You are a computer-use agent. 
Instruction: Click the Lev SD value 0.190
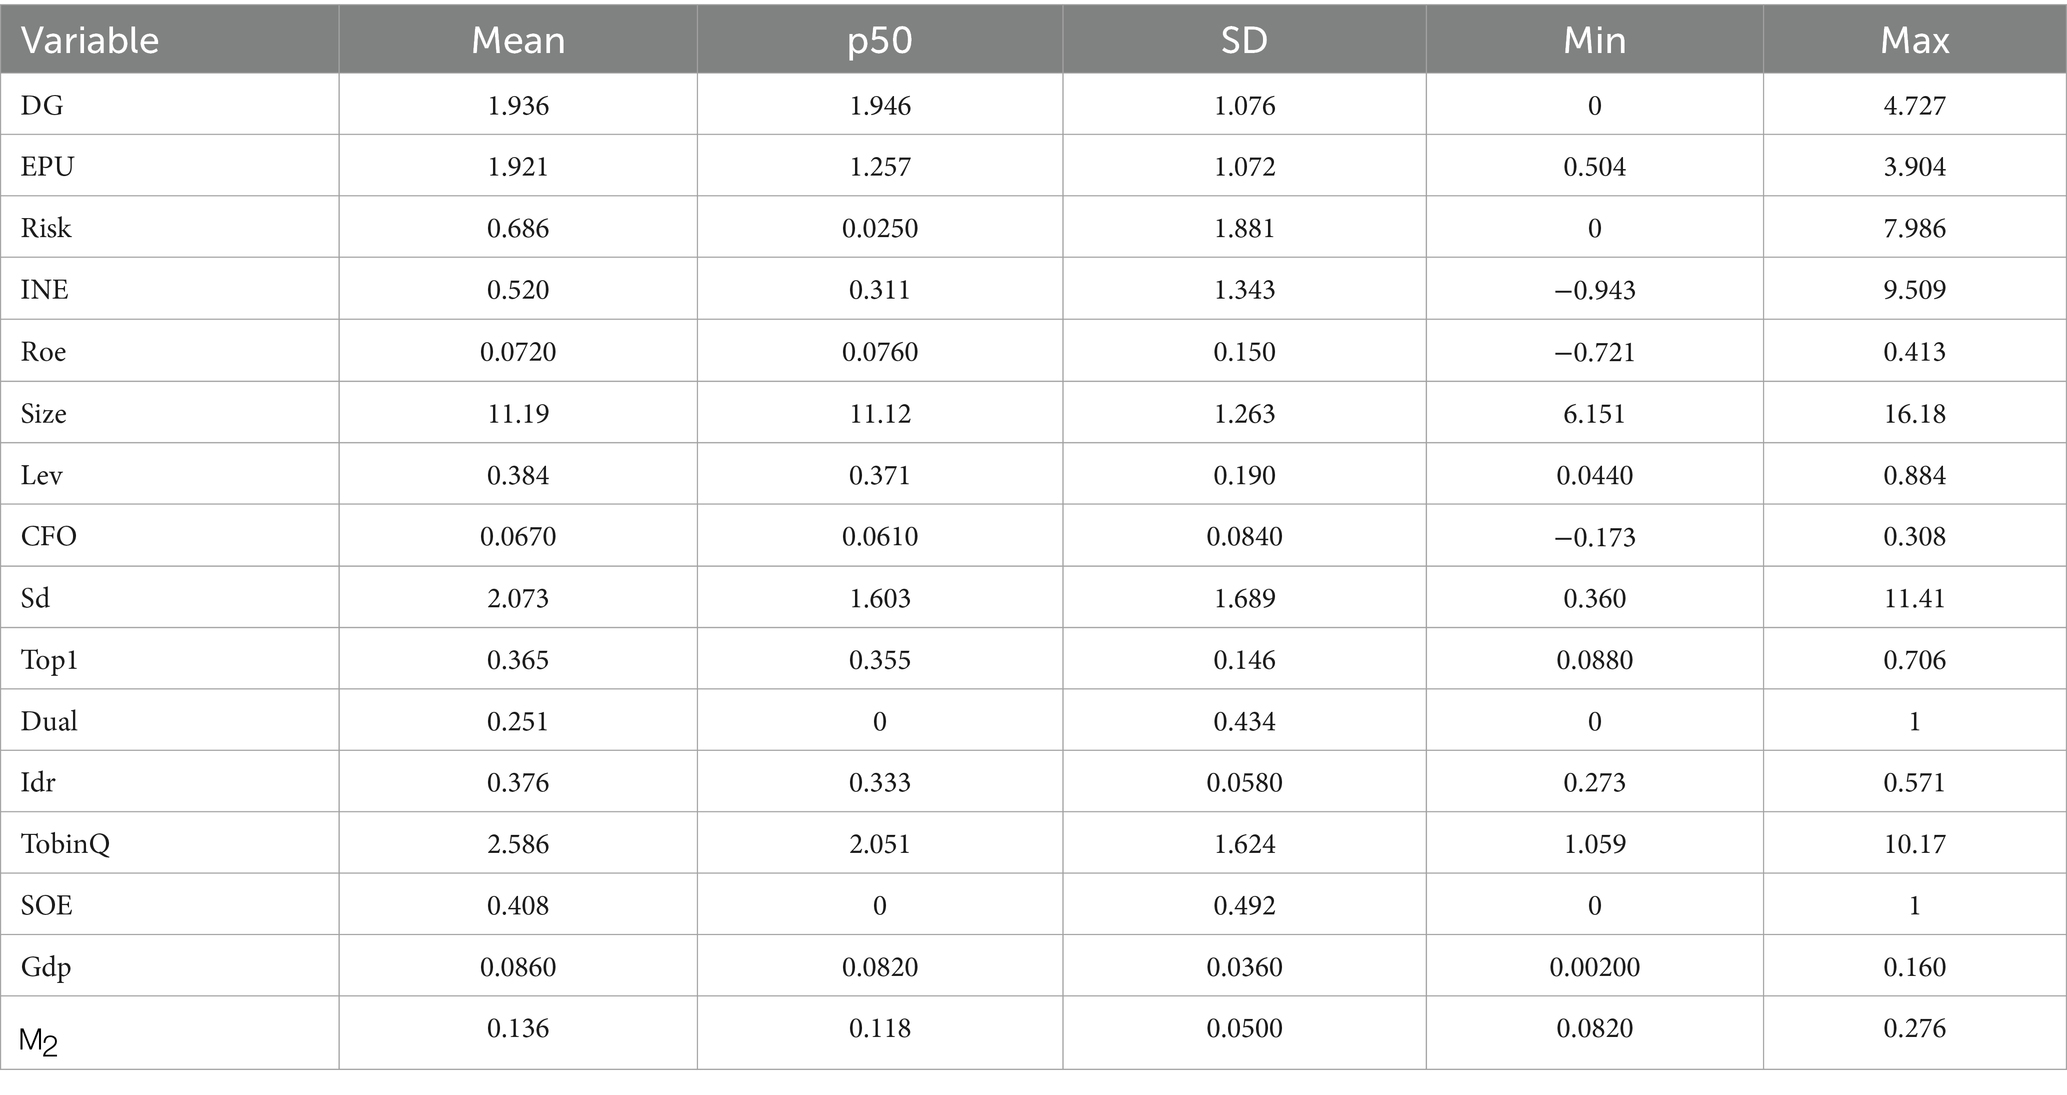point(1244,475)
